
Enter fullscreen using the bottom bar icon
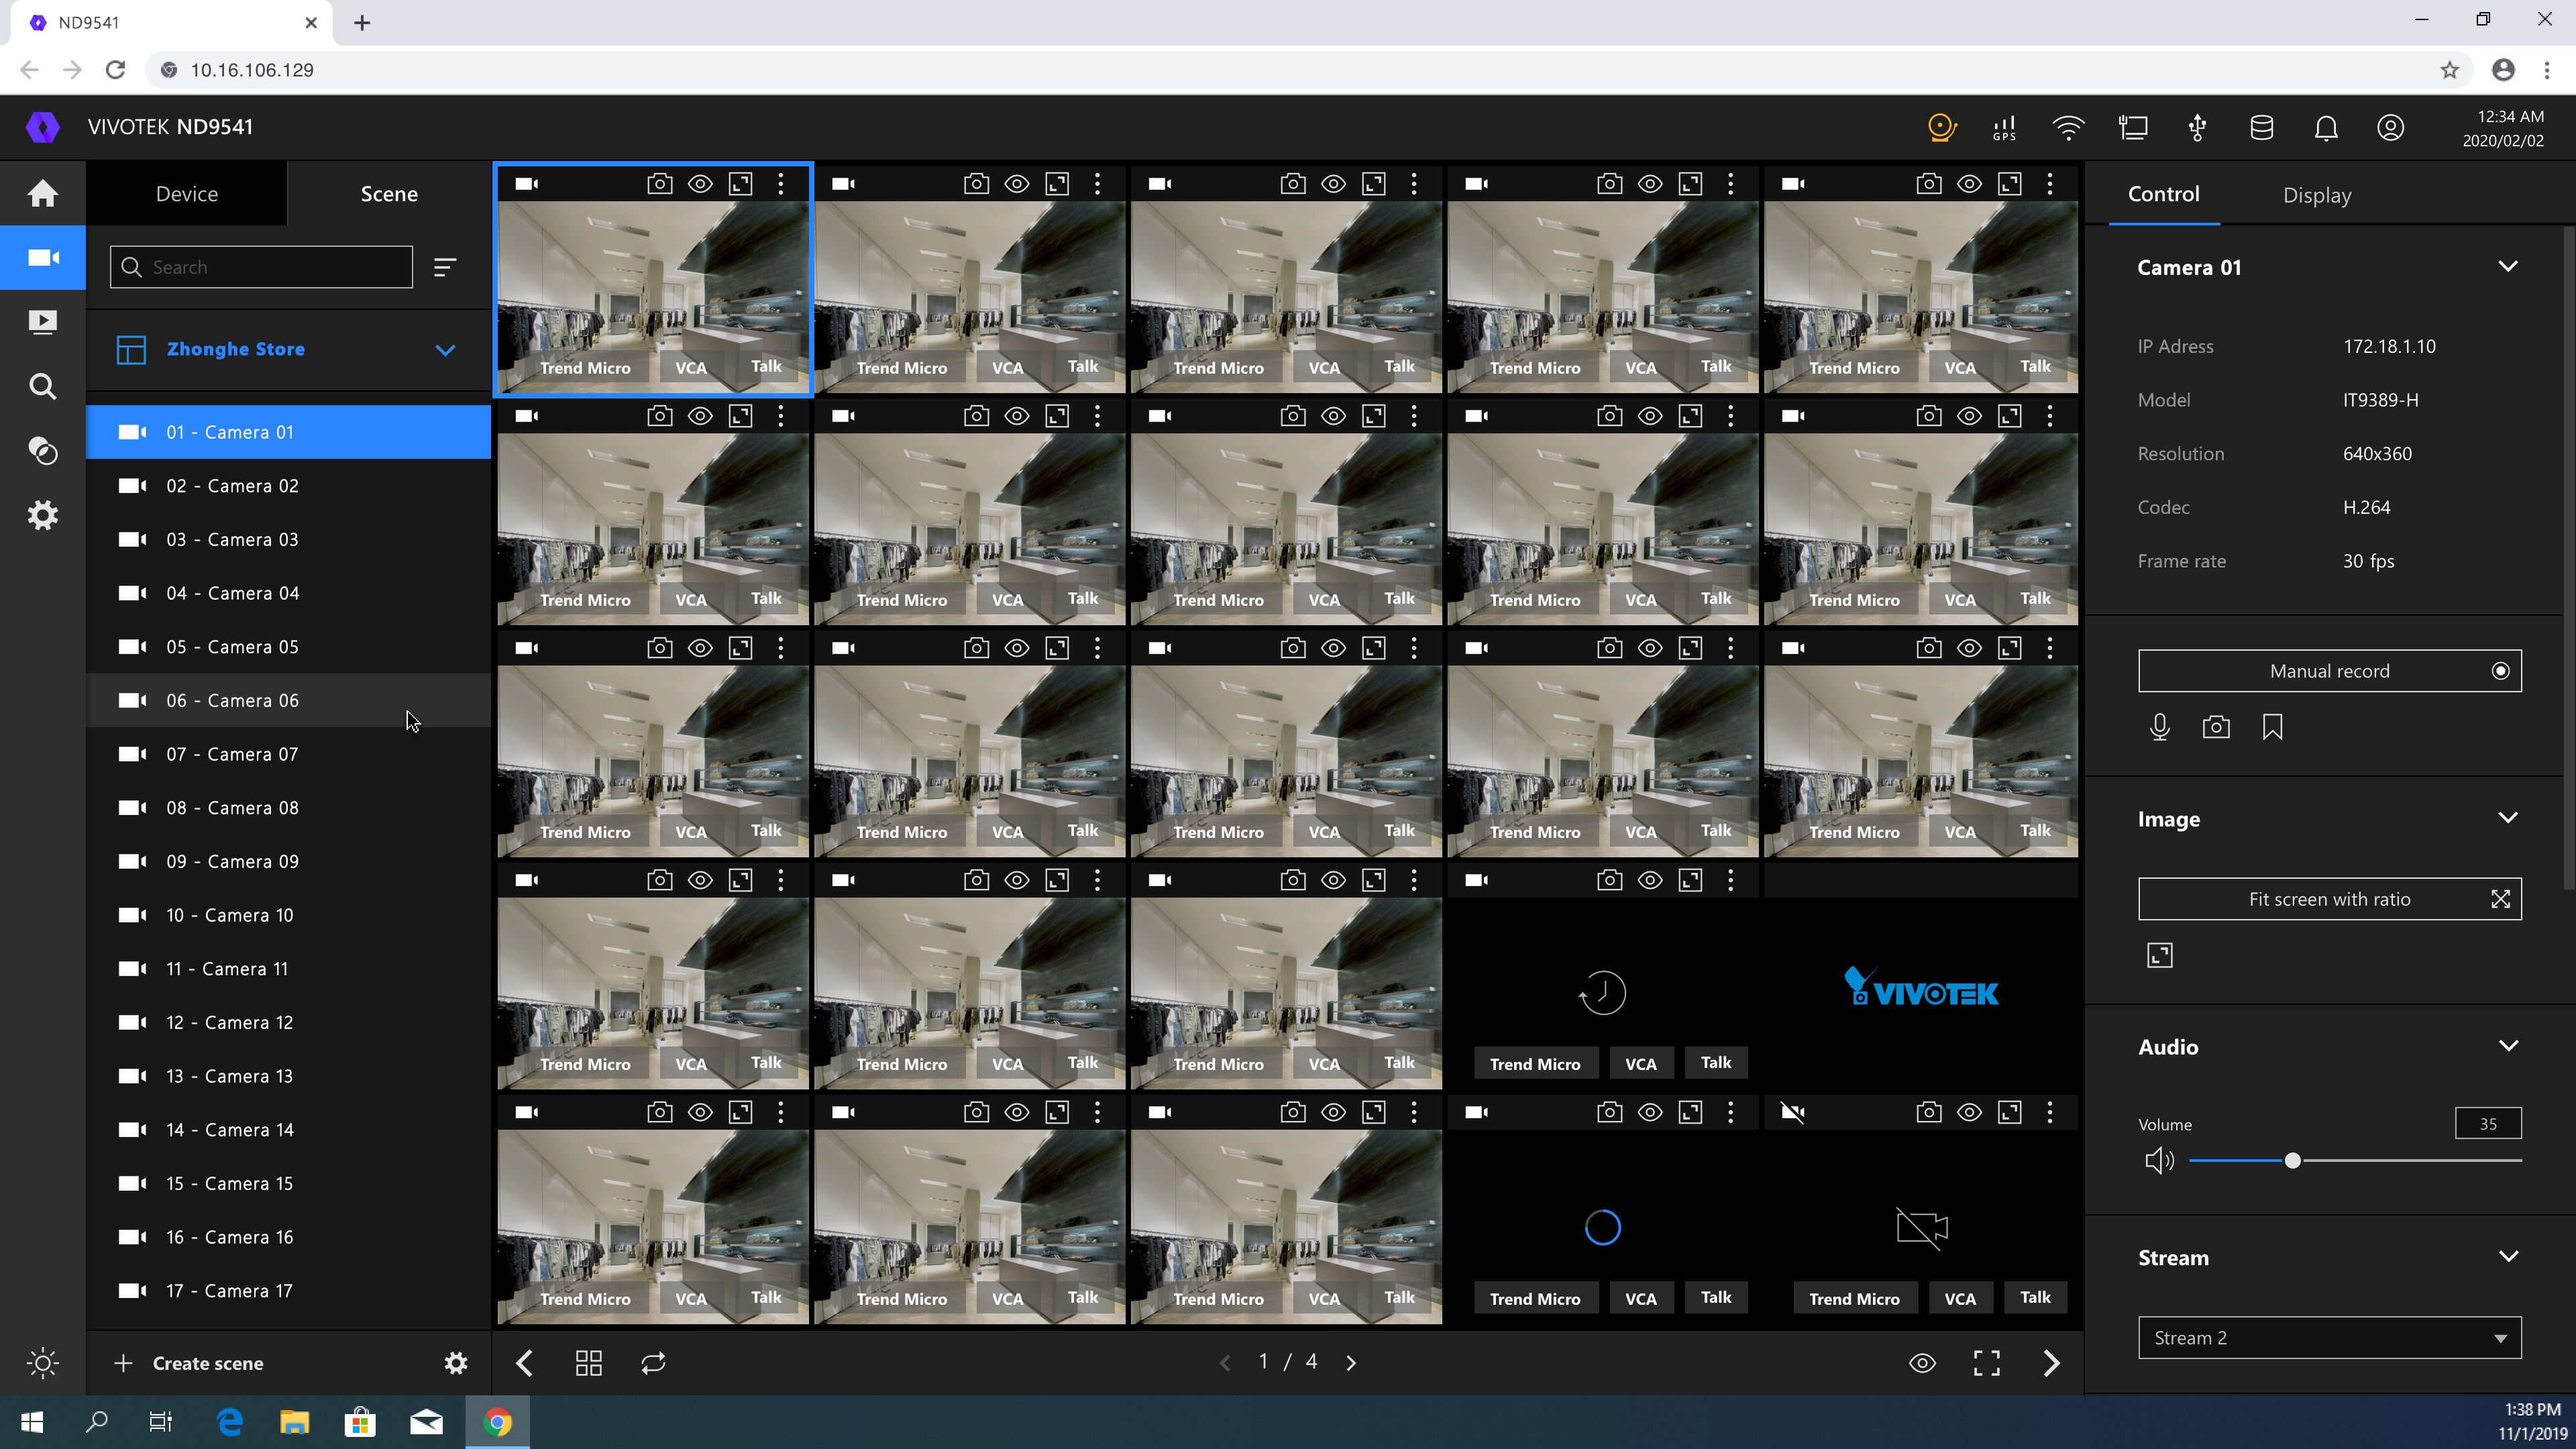[1986, 1363]
